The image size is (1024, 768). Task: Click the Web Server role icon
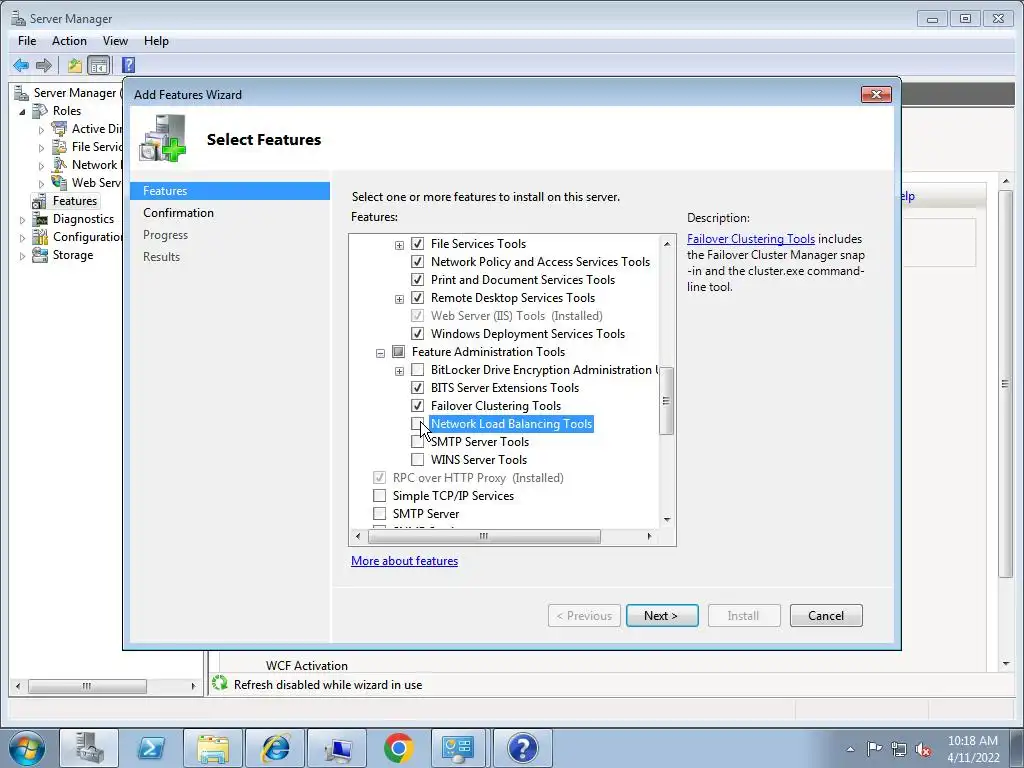point(59,183)
